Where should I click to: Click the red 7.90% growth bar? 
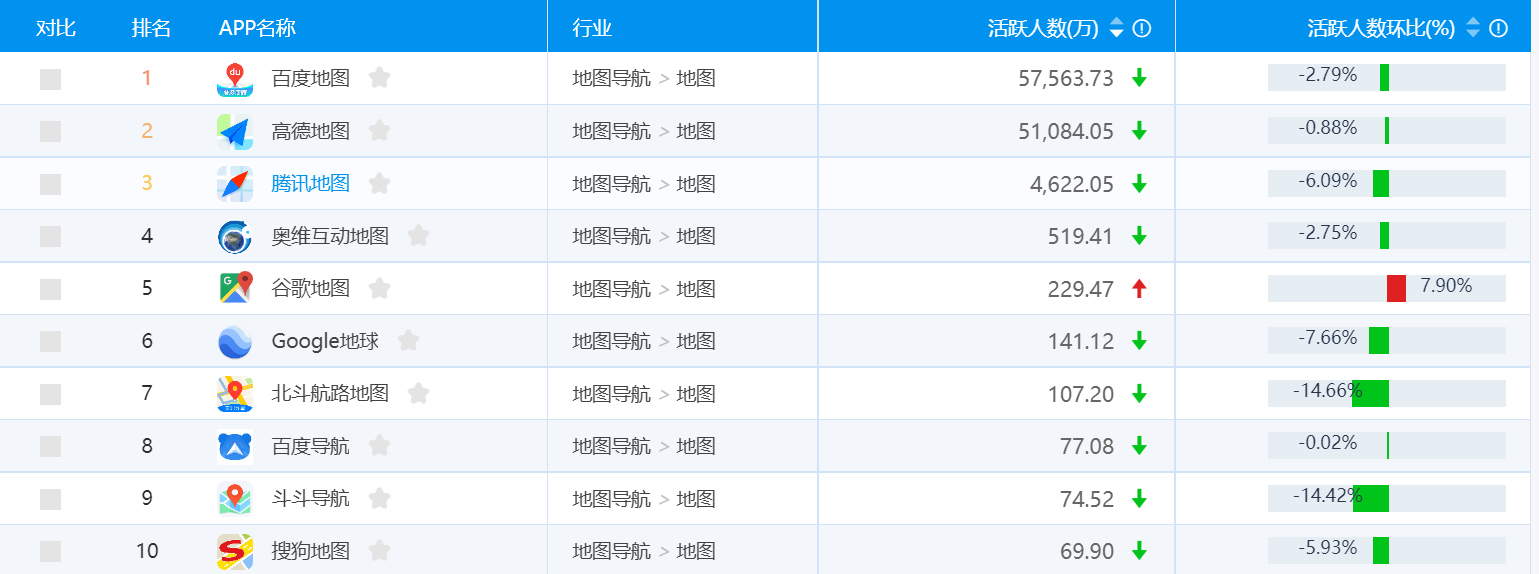(1396, 288)
